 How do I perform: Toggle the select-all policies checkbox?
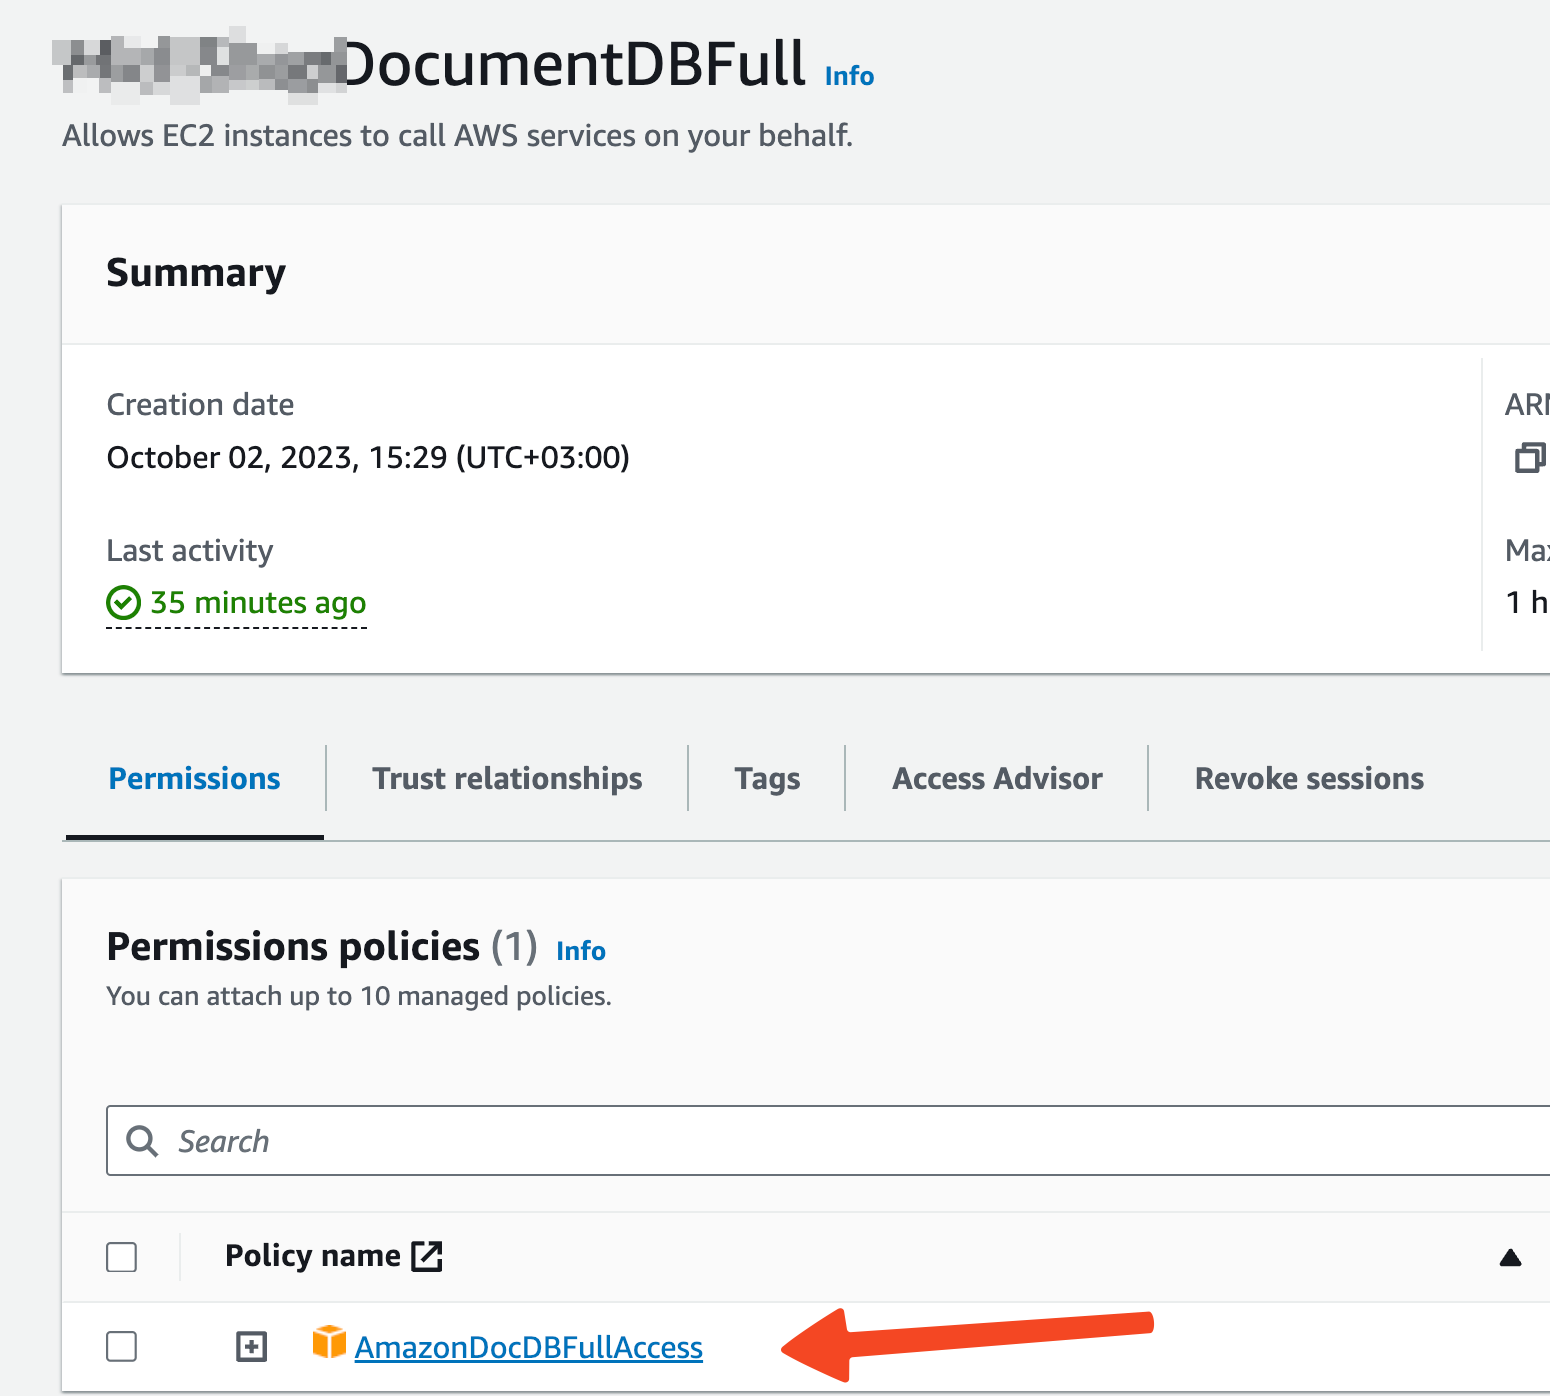point(122,1257)
